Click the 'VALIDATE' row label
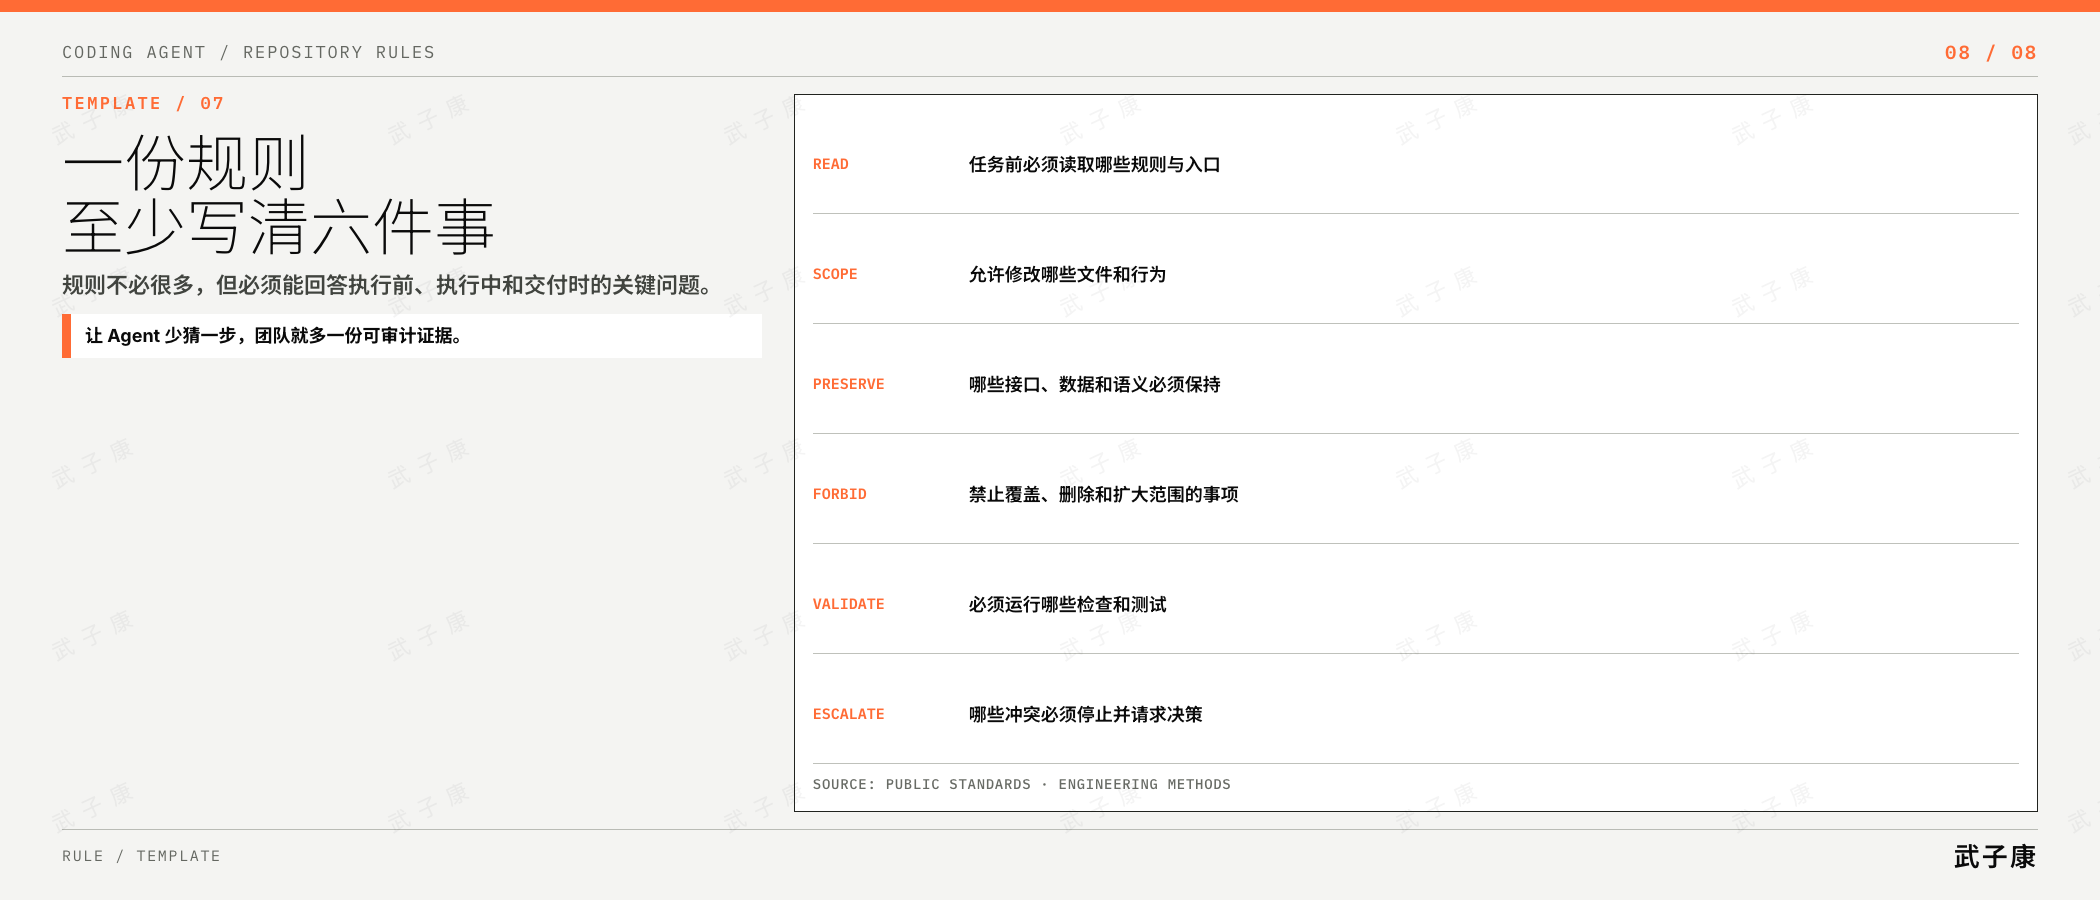Viewport: 2100px width, 900px height. point(848,604)
